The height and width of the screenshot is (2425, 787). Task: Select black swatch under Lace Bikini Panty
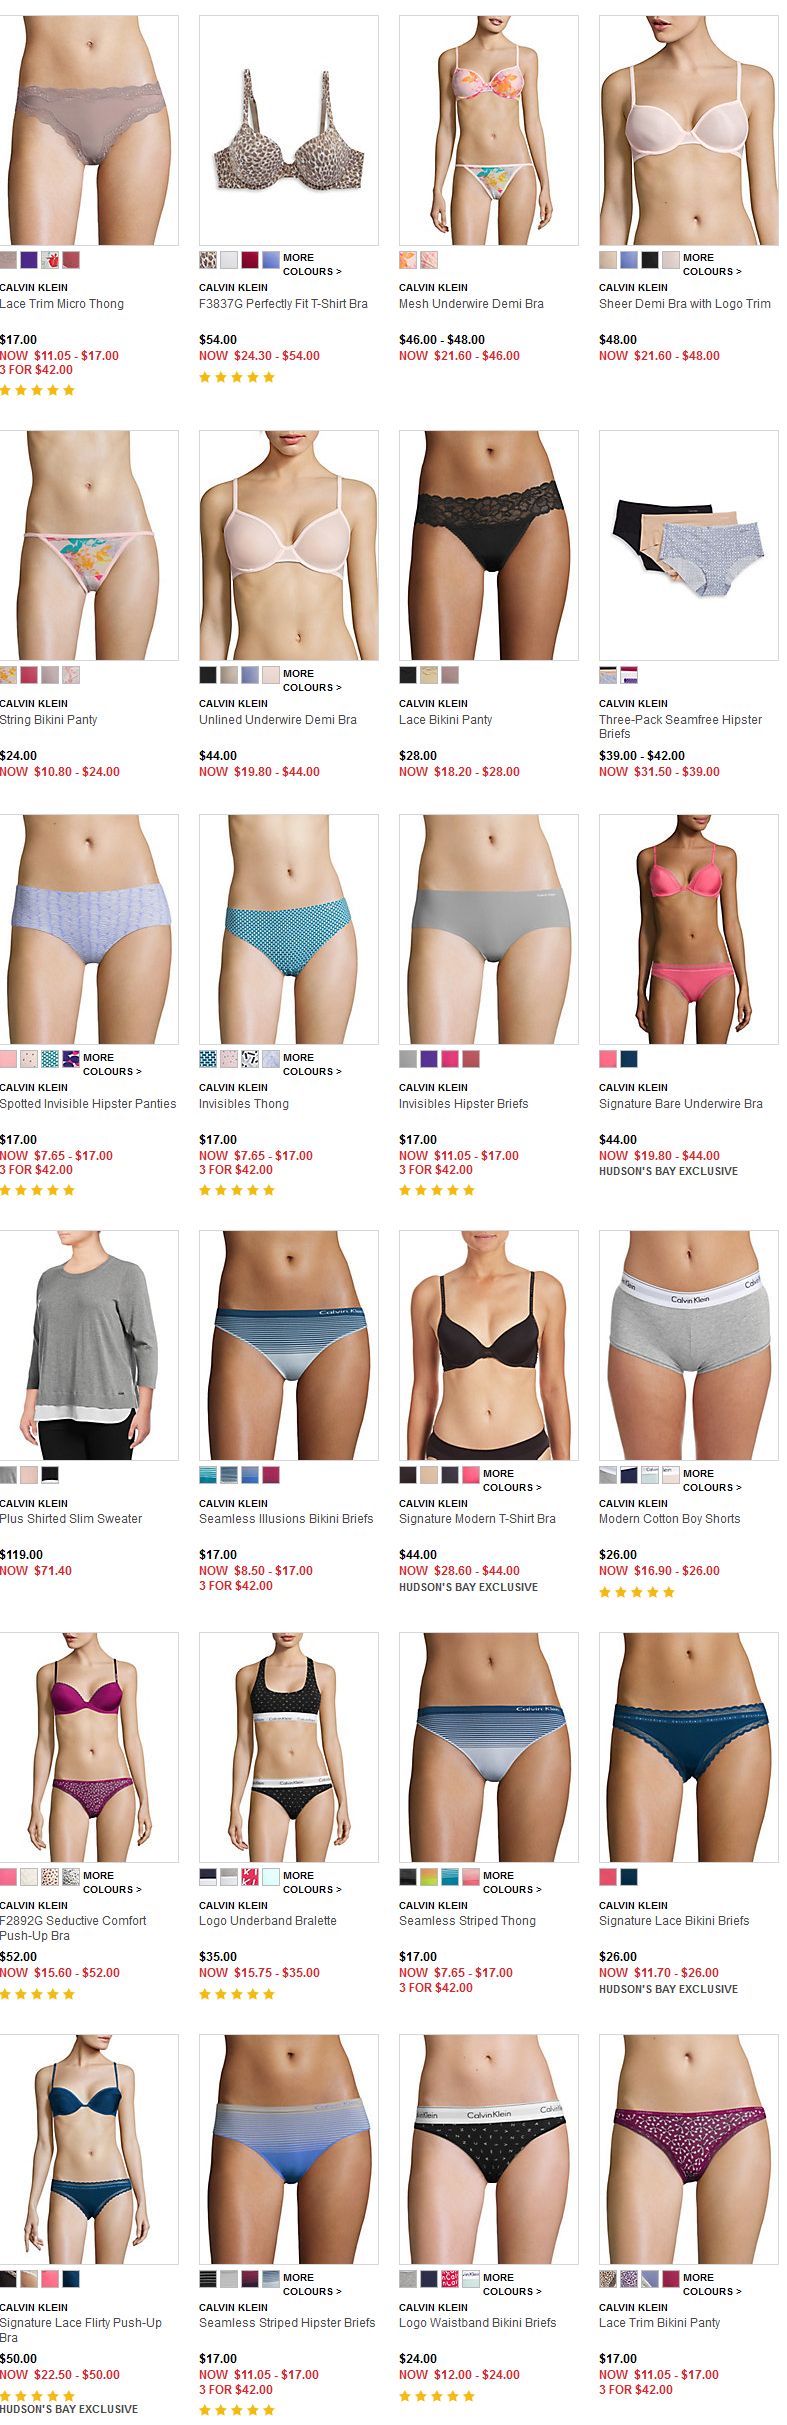coord(408,675)
